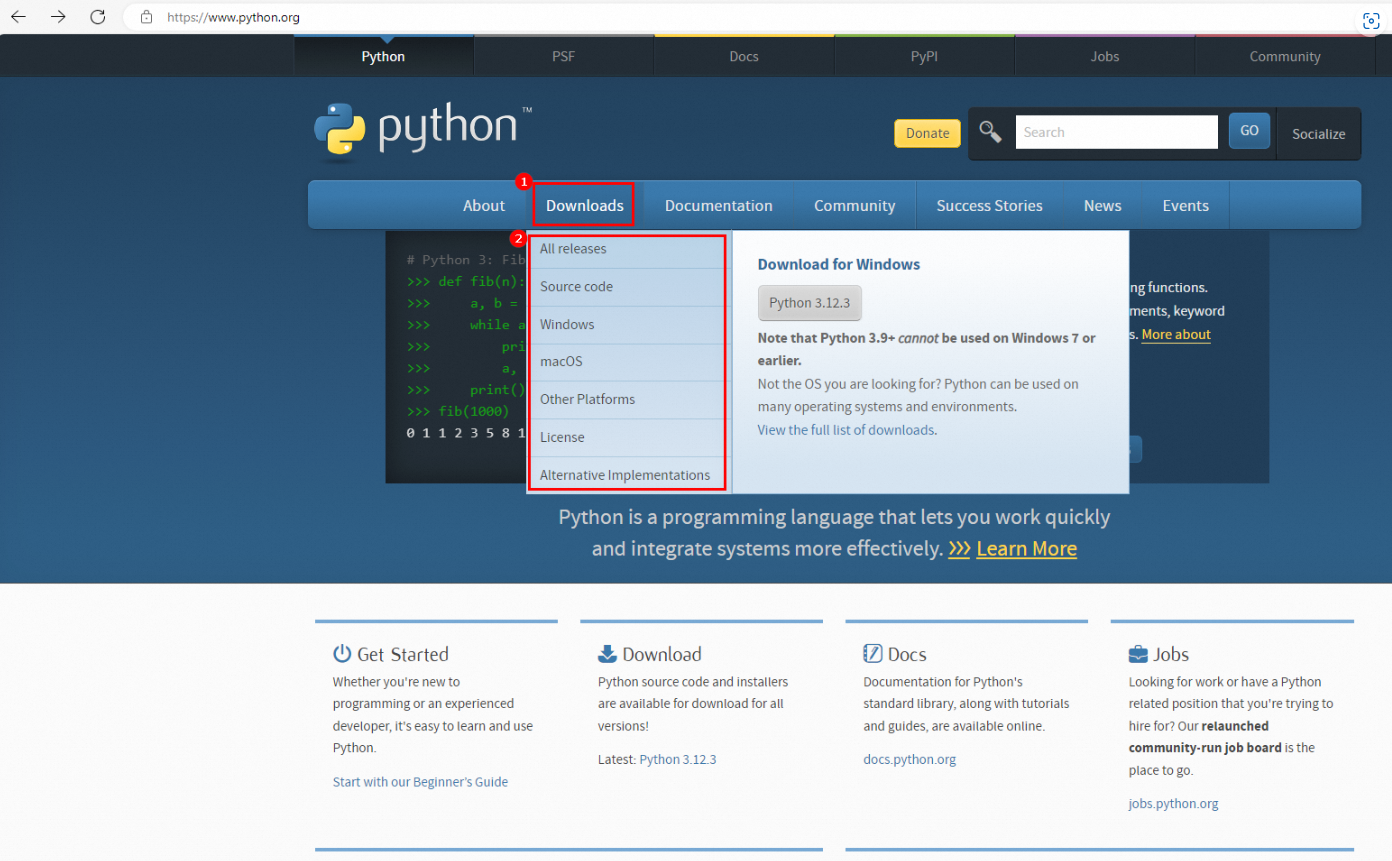Select Source code from Downloads menu

(x=629, y=287)
